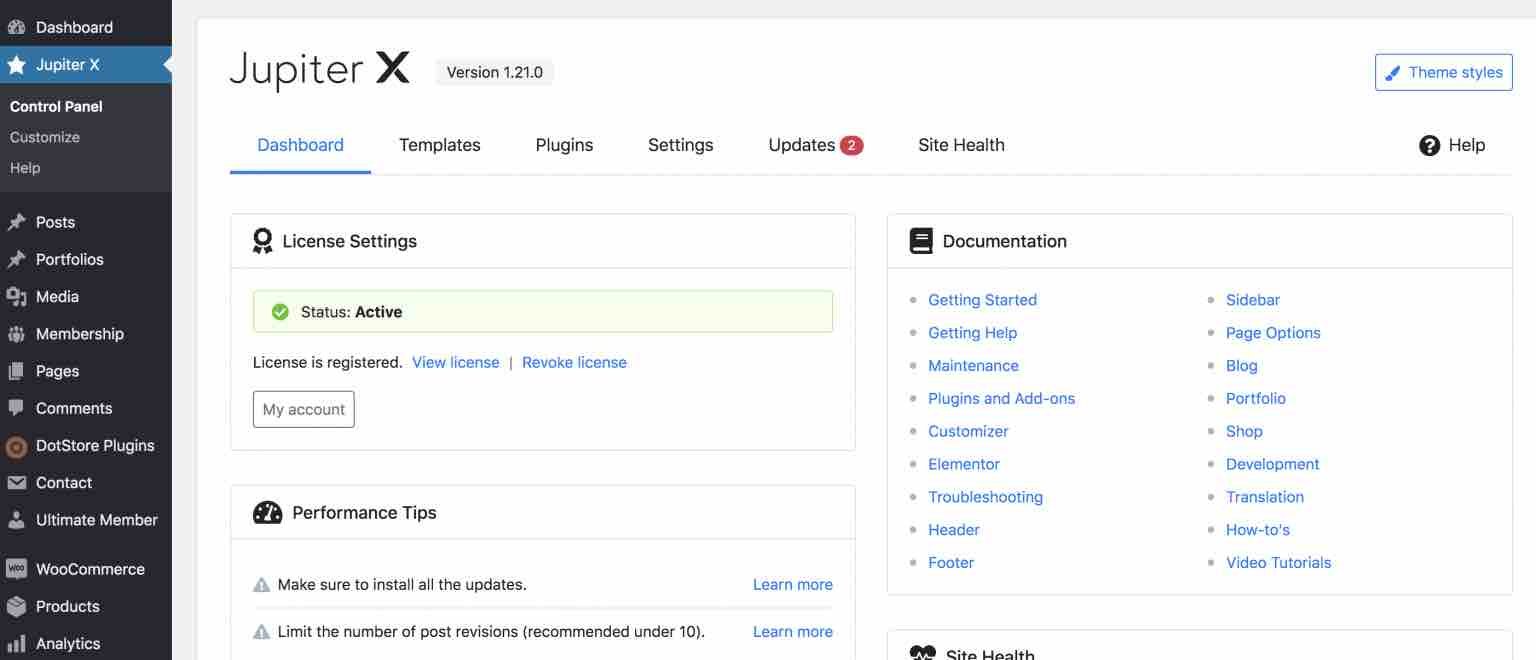The width and height of the screenshot is (1536, 660).
Task: Open the Revoke license link
Action: (x=574, y=362)
